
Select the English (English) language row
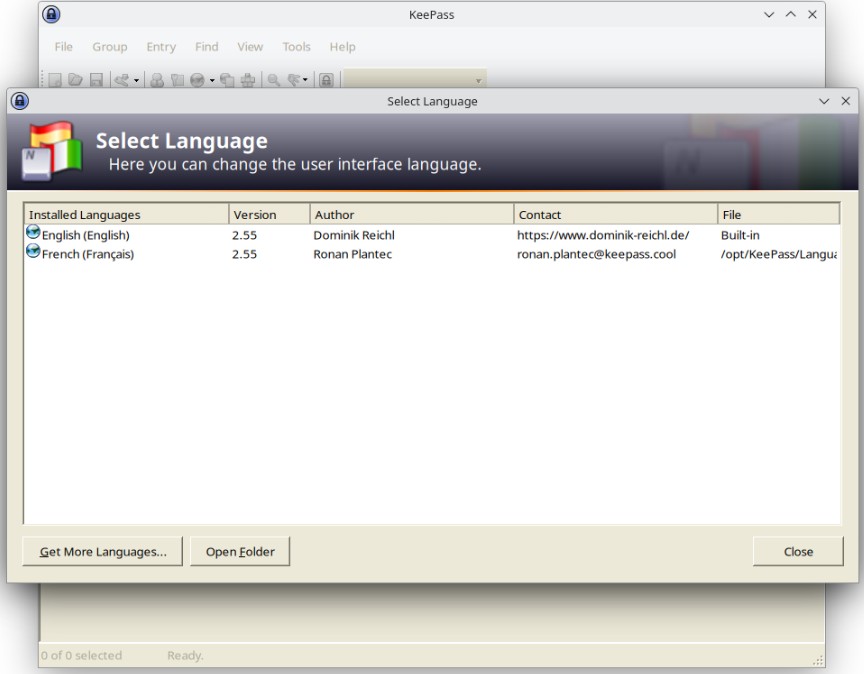pyautogui.click(x=432, y=235)
